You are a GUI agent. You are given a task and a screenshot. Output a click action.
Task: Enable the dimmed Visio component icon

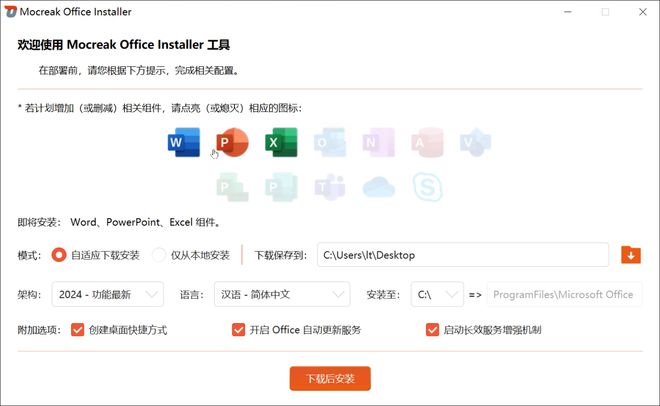[x=476, y=142]
